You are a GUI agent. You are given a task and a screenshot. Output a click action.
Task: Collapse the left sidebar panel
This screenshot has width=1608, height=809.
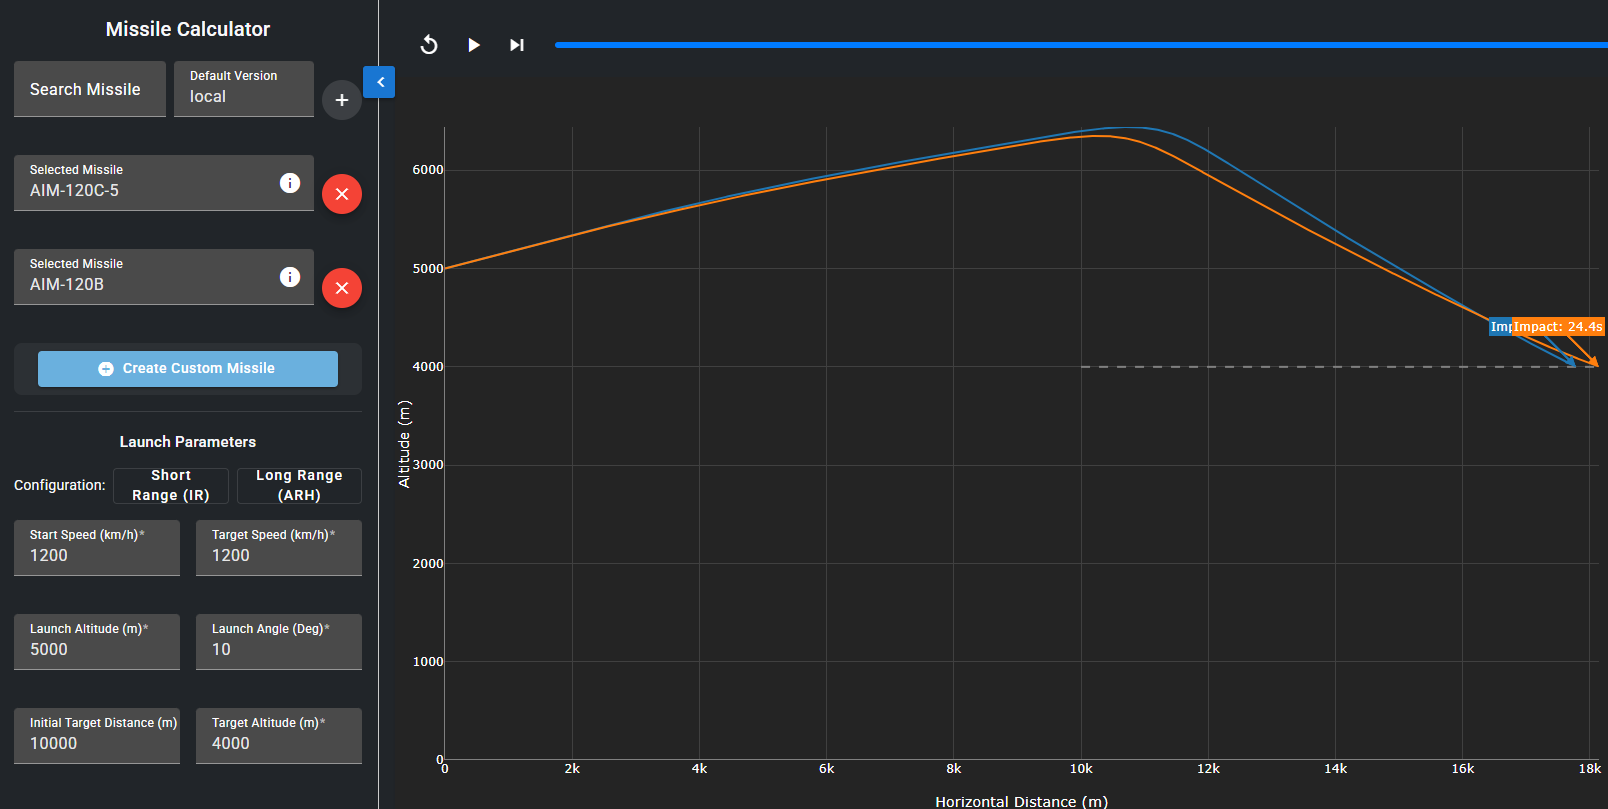coord(379,82)
